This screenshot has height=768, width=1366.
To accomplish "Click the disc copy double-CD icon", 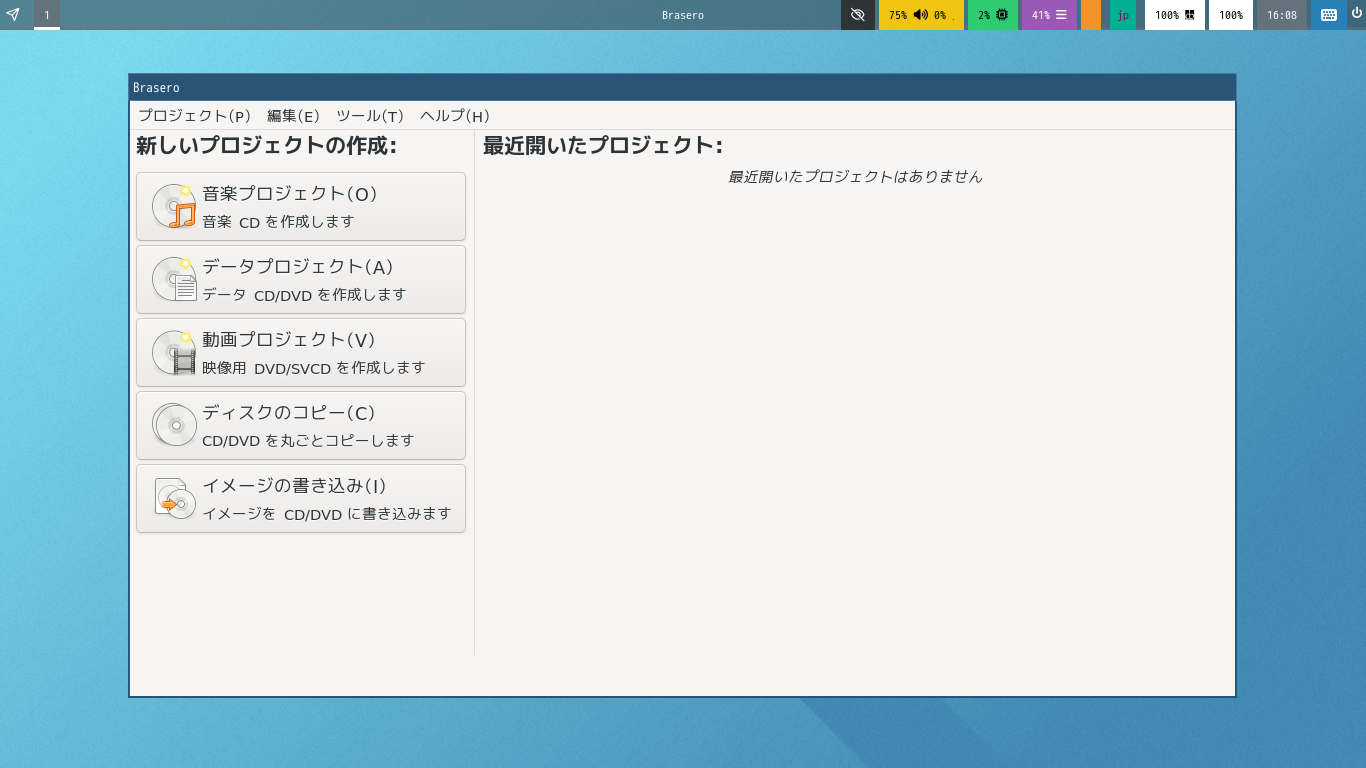I will click(174, 425).
